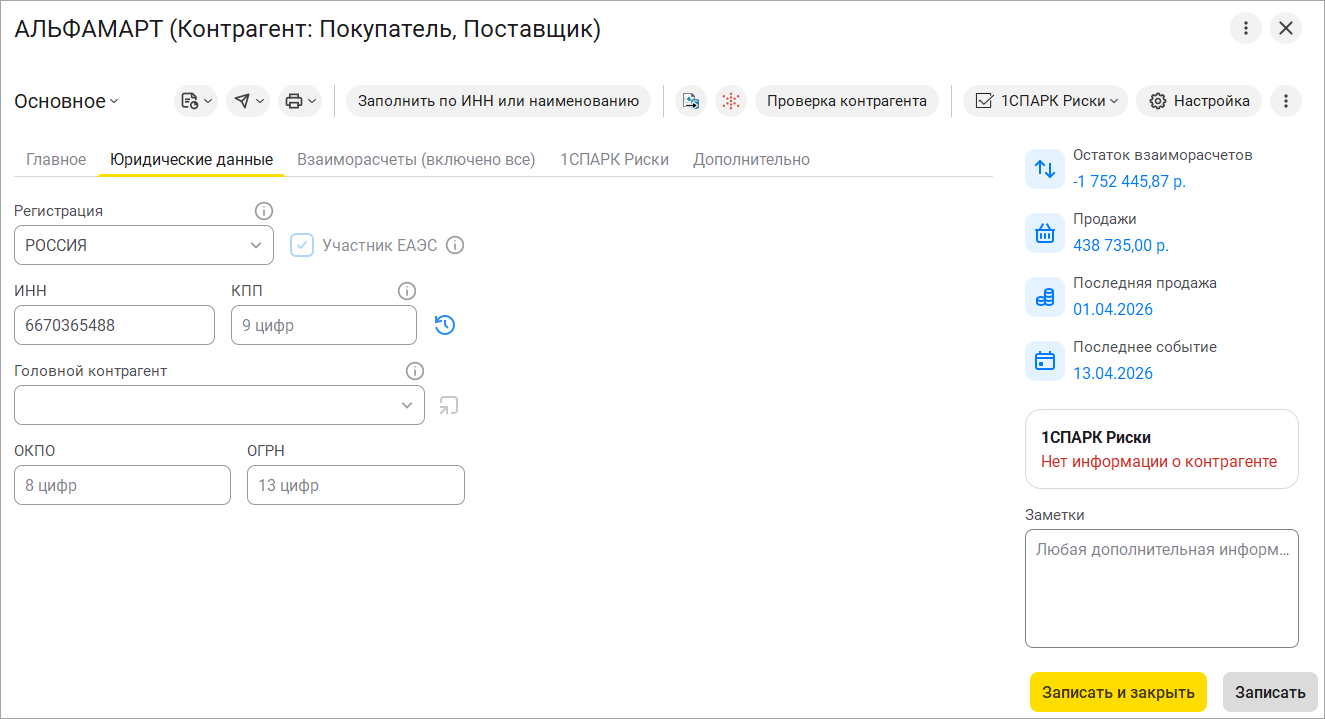Open the create-based-on document menu
Viewport: 1325px width, 719px height.
(195, 101)
